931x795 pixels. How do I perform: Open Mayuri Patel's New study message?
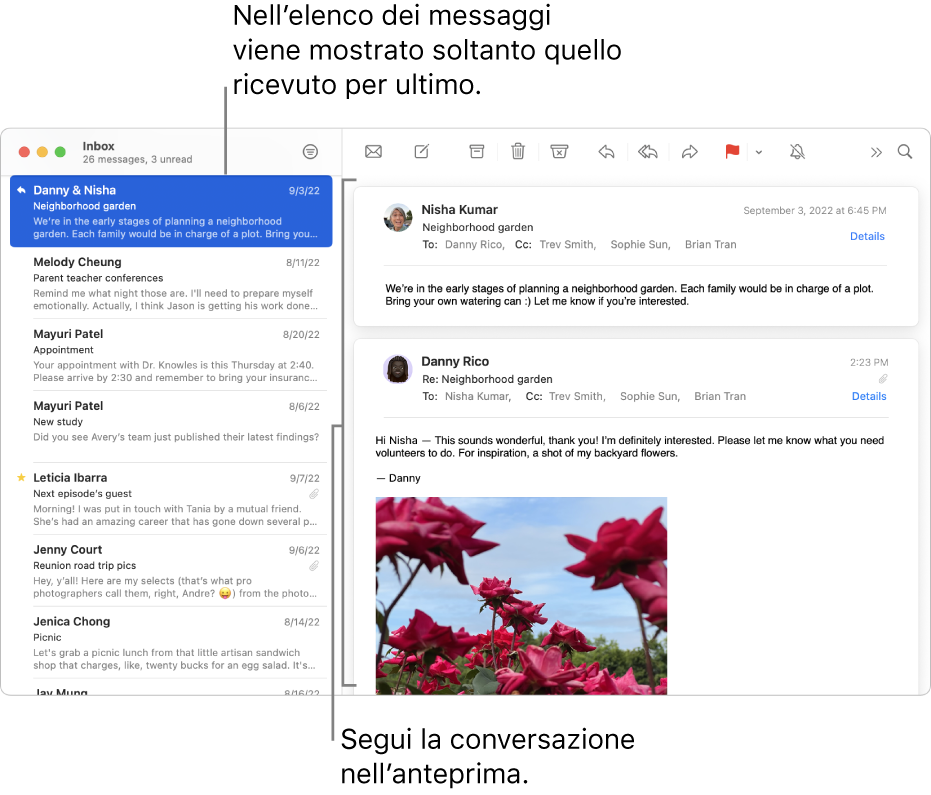click(171, 427)
